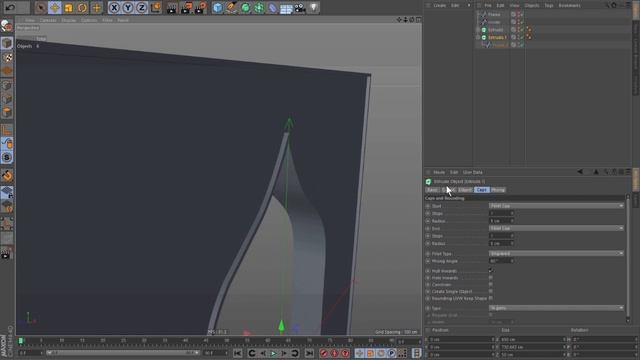Switch to the Phong tab

point(498,190)
